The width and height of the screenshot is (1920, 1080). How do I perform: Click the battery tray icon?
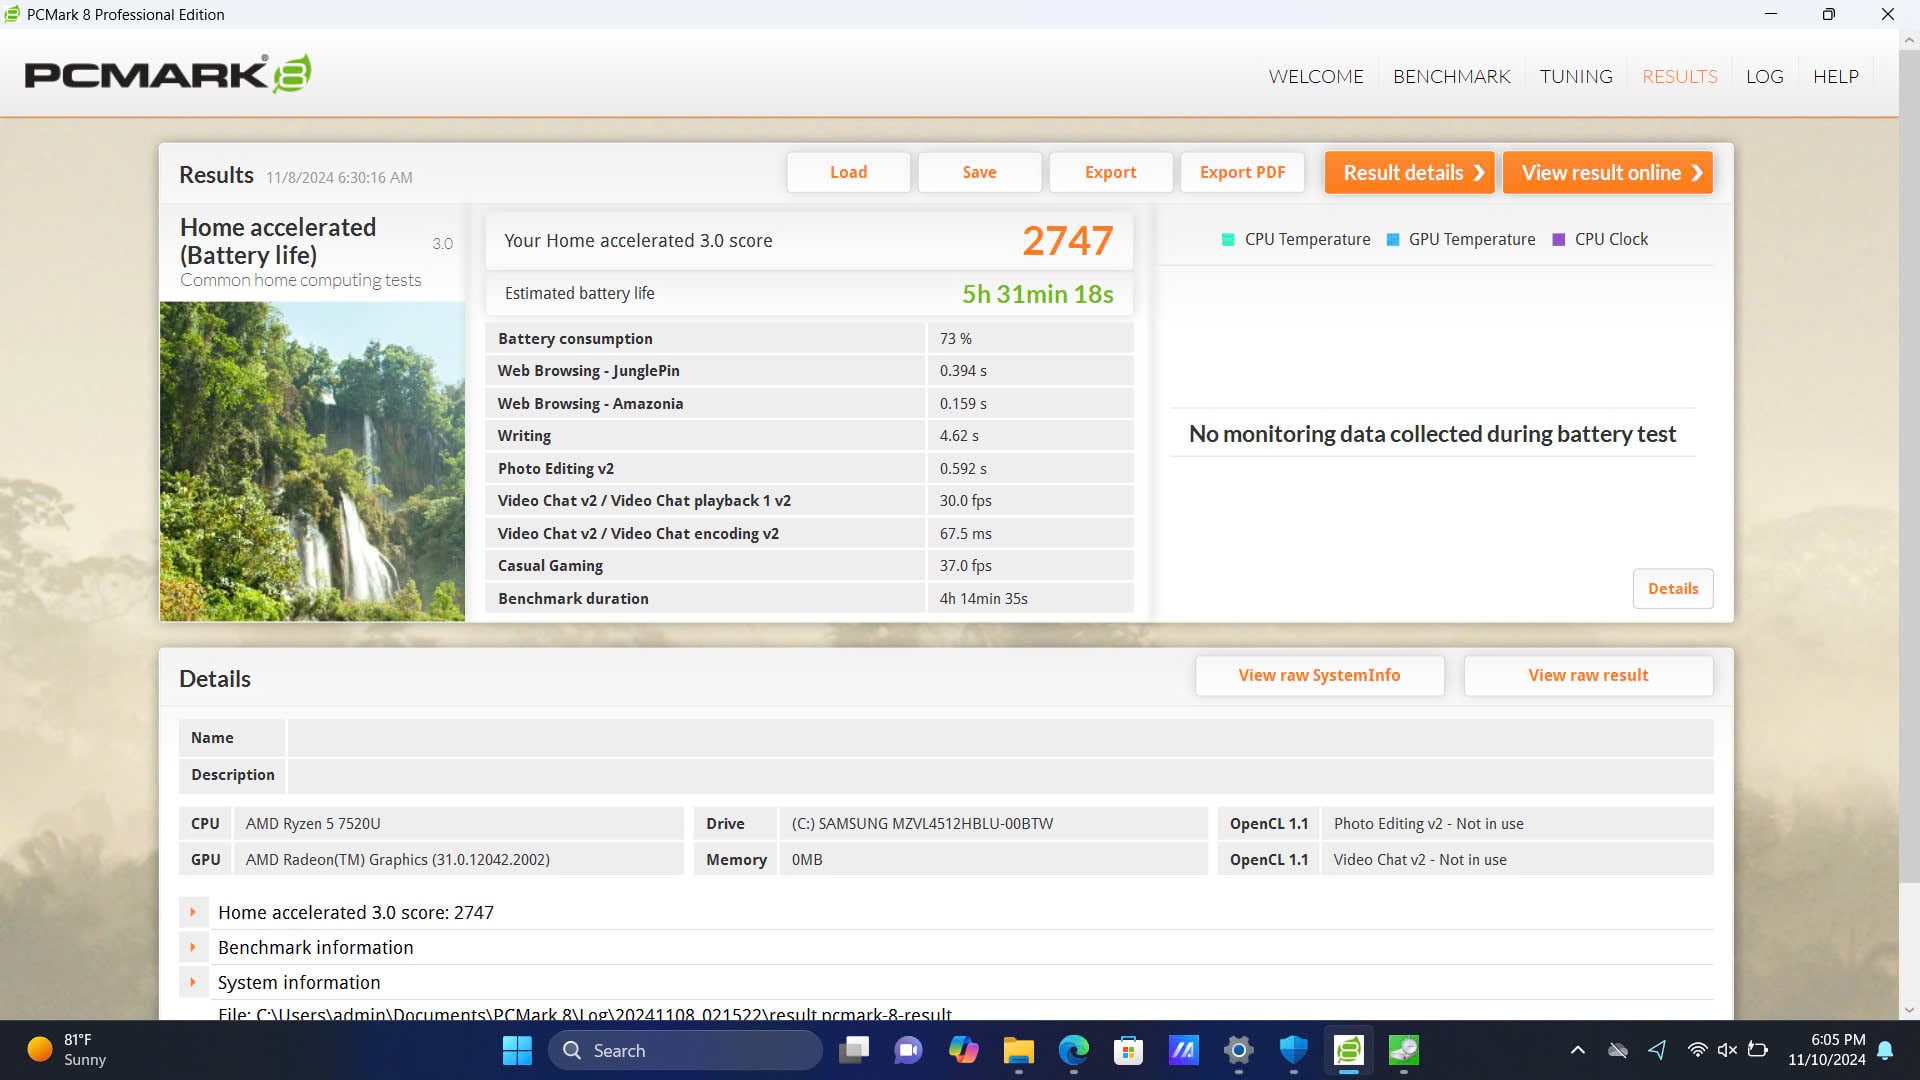1757,1050
